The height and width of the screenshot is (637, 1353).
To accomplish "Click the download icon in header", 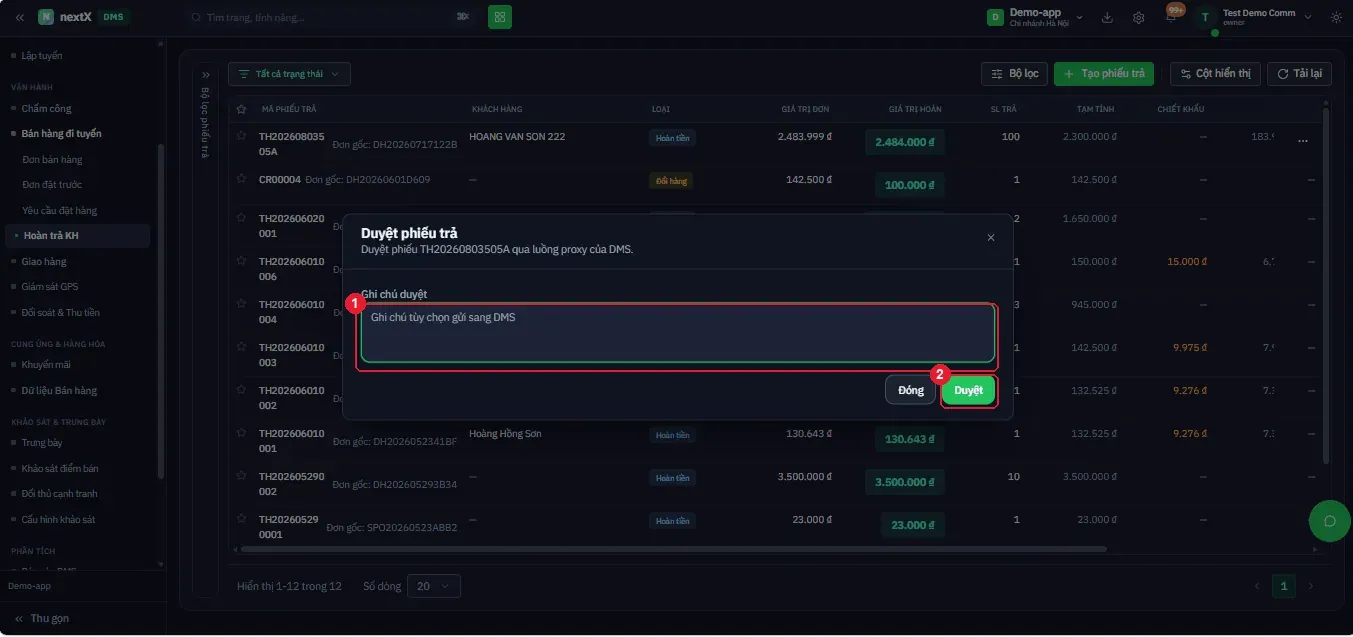I will (x=1107, y=17).
